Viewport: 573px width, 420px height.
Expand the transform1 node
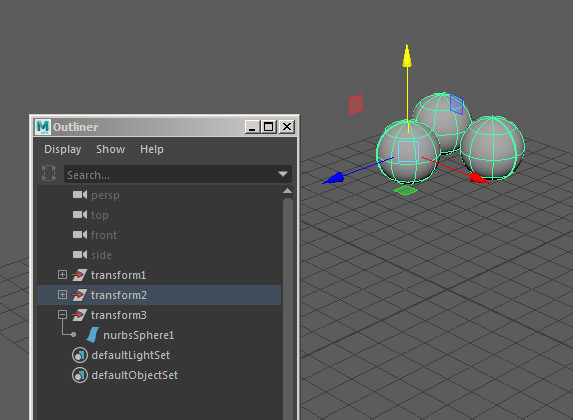point(62,275)
